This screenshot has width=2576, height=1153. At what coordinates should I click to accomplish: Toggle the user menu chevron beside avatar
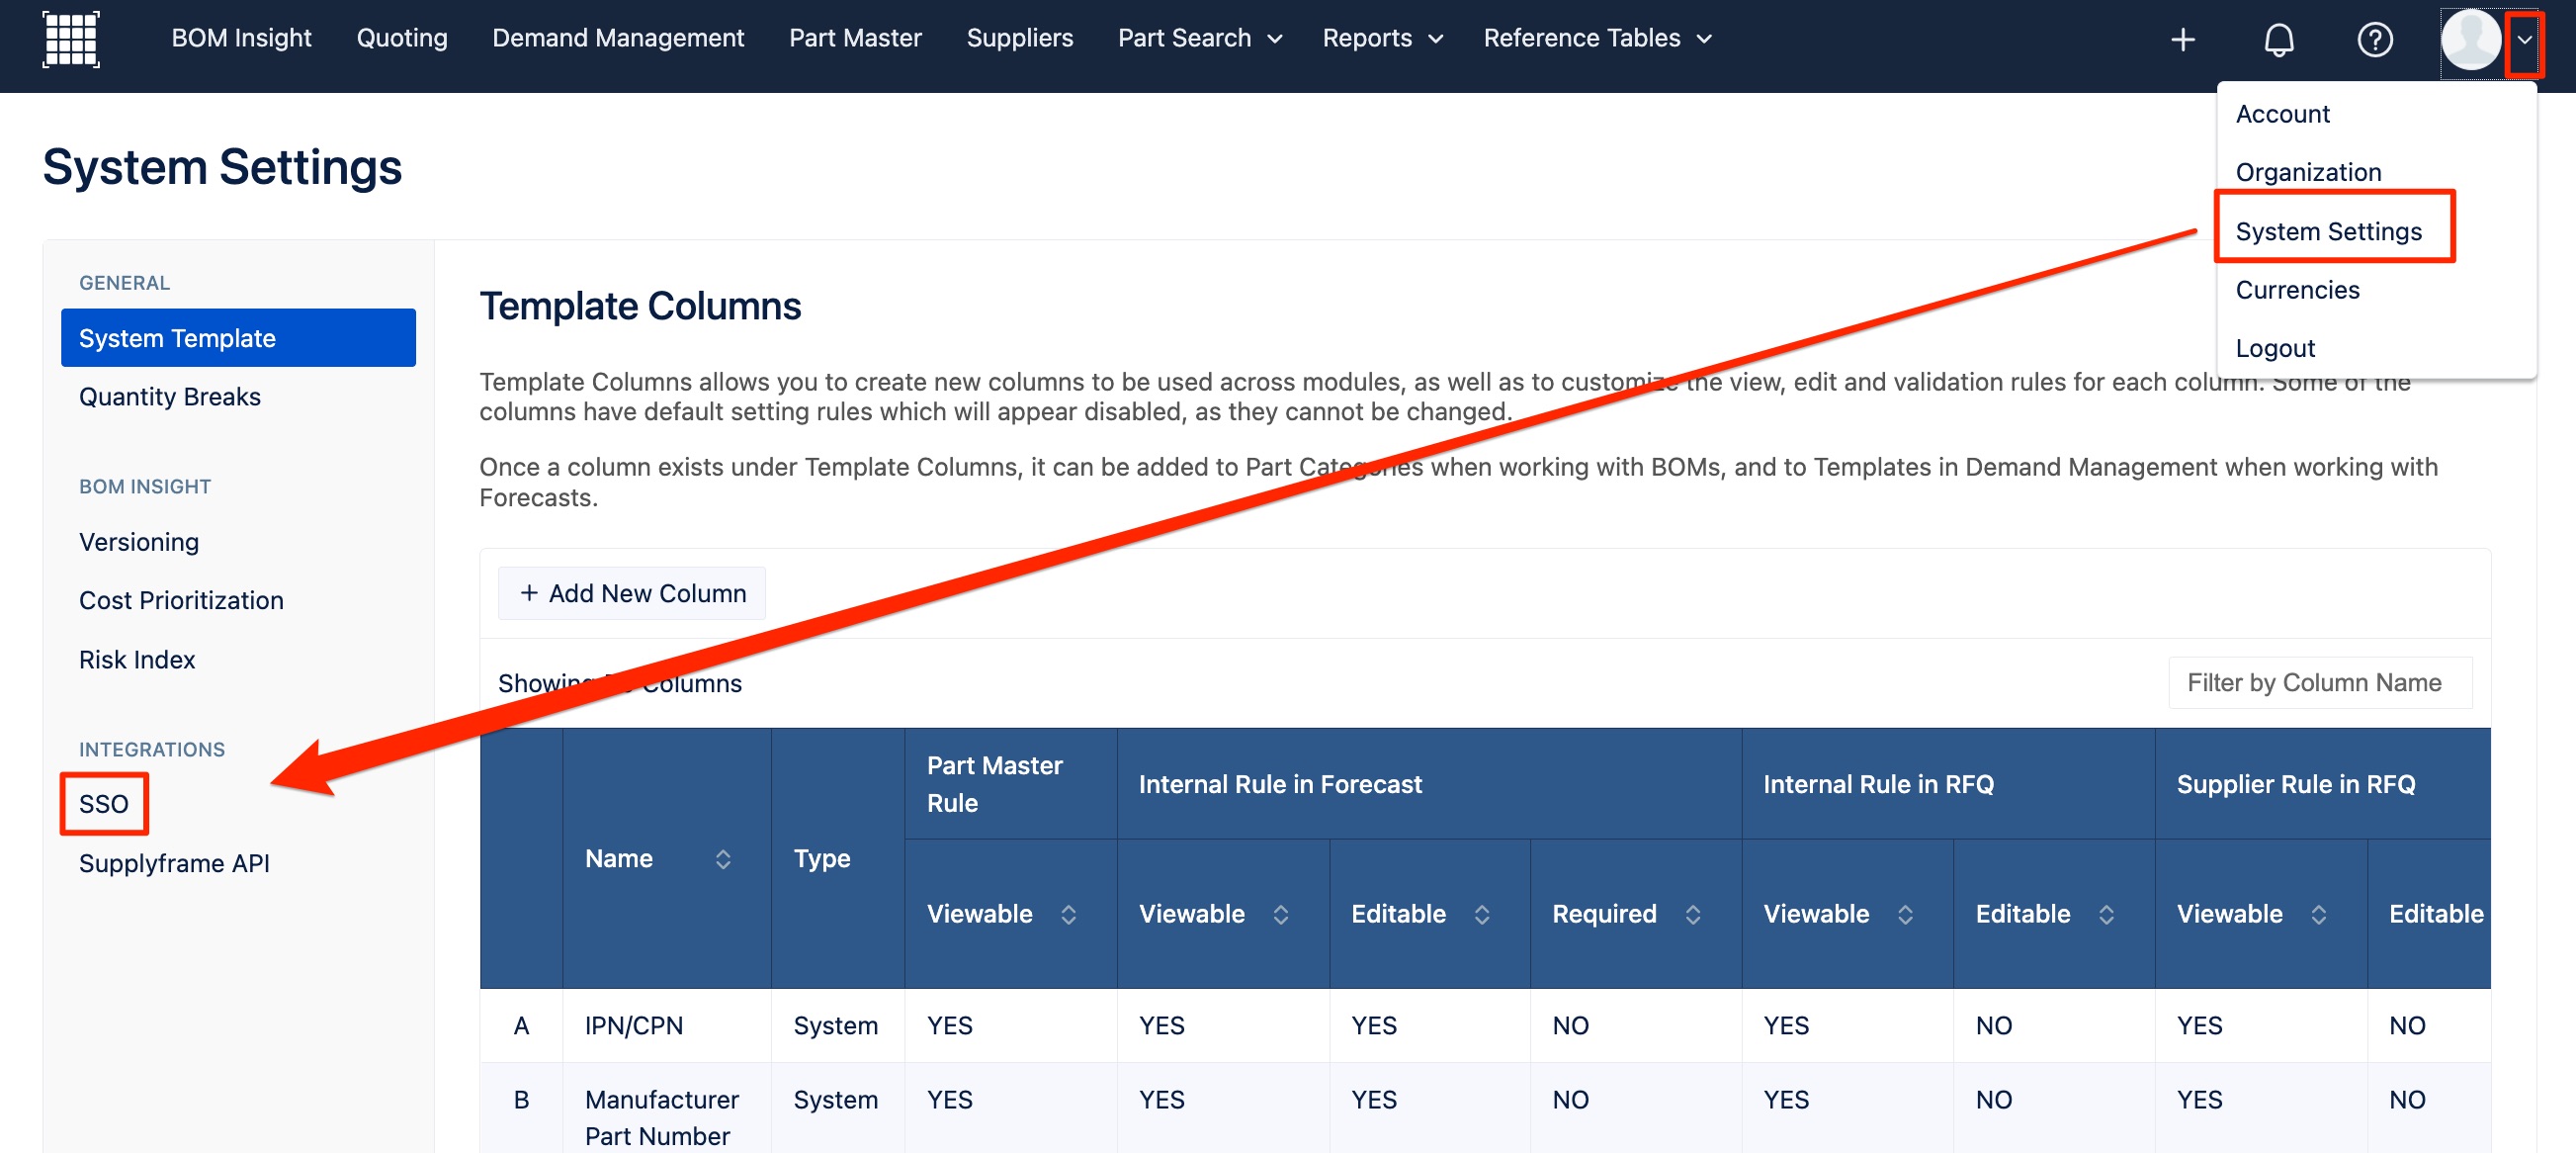point(2524,39)
